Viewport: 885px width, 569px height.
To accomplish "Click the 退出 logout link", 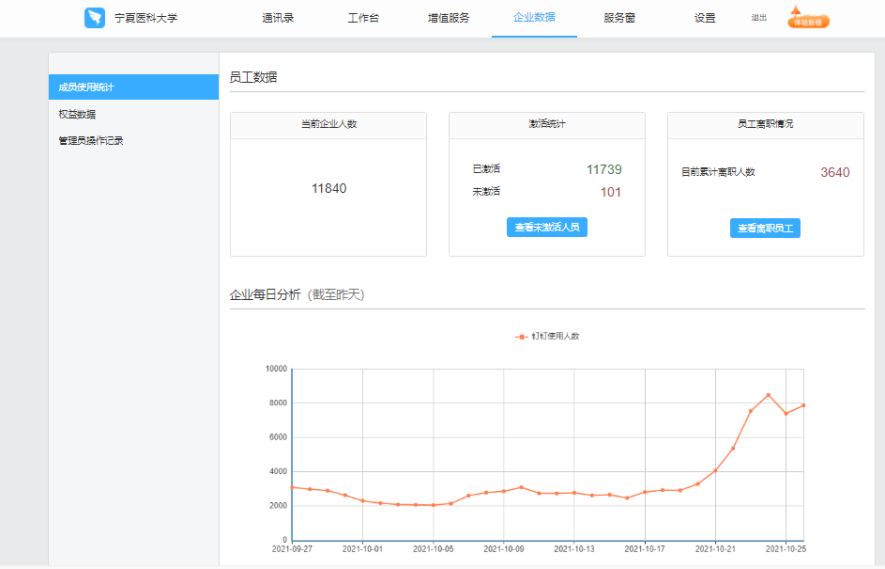I will [x=759, y=18].
